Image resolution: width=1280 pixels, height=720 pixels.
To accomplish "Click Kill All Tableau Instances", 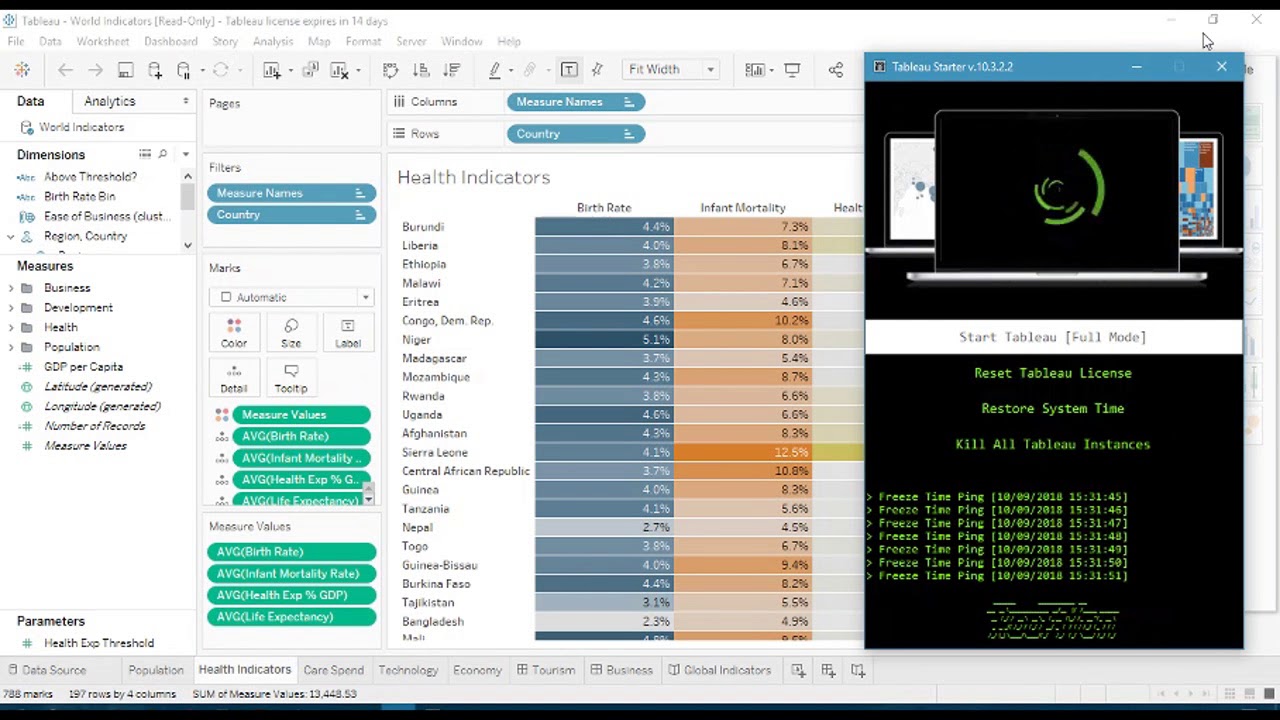I will 1053,444.
